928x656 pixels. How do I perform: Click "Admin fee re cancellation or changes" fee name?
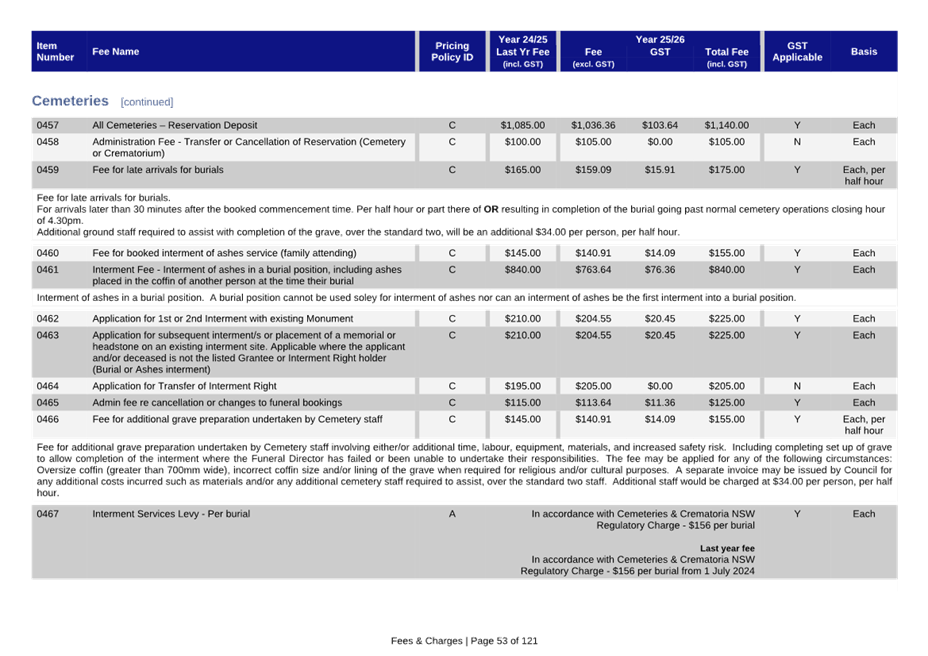pos(217,403)
